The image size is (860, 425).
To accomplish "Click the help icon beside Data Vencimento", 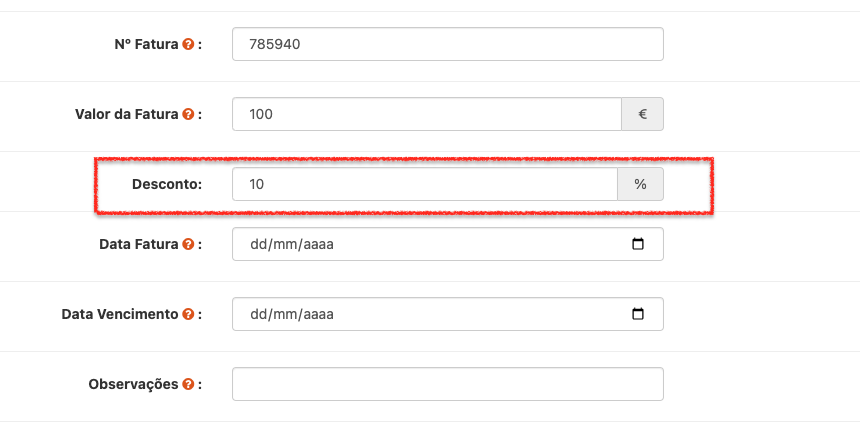I will click(188, 314).
